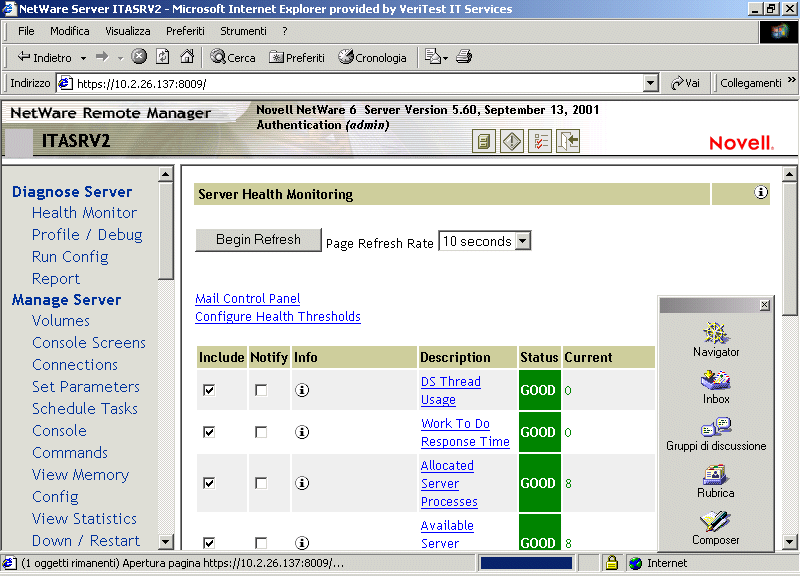800x576 pixels.
Task: Click the exit door icon to log out
Action: [567, 141]
